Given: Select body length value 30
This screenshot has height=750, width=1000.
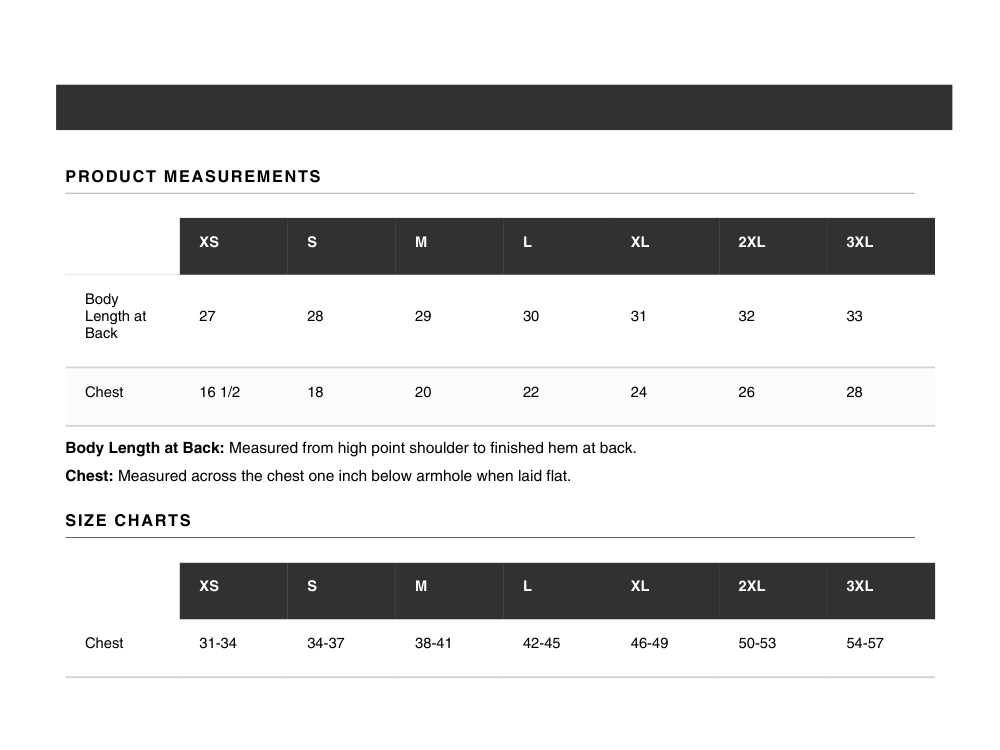Looking at the screenshot, I should (531, 316).
